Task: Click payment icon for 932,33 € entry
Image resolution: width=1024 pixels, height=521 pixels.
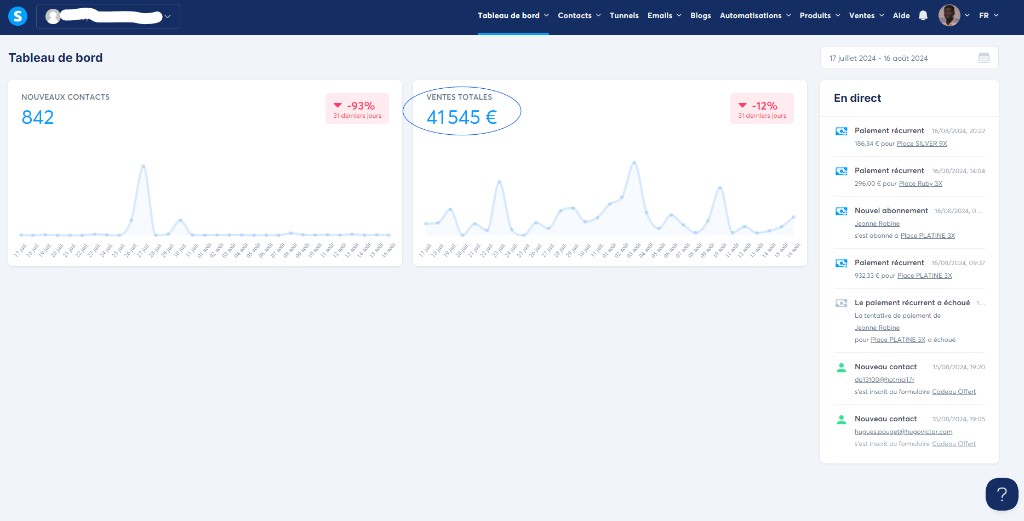Action: pos(841,263)
